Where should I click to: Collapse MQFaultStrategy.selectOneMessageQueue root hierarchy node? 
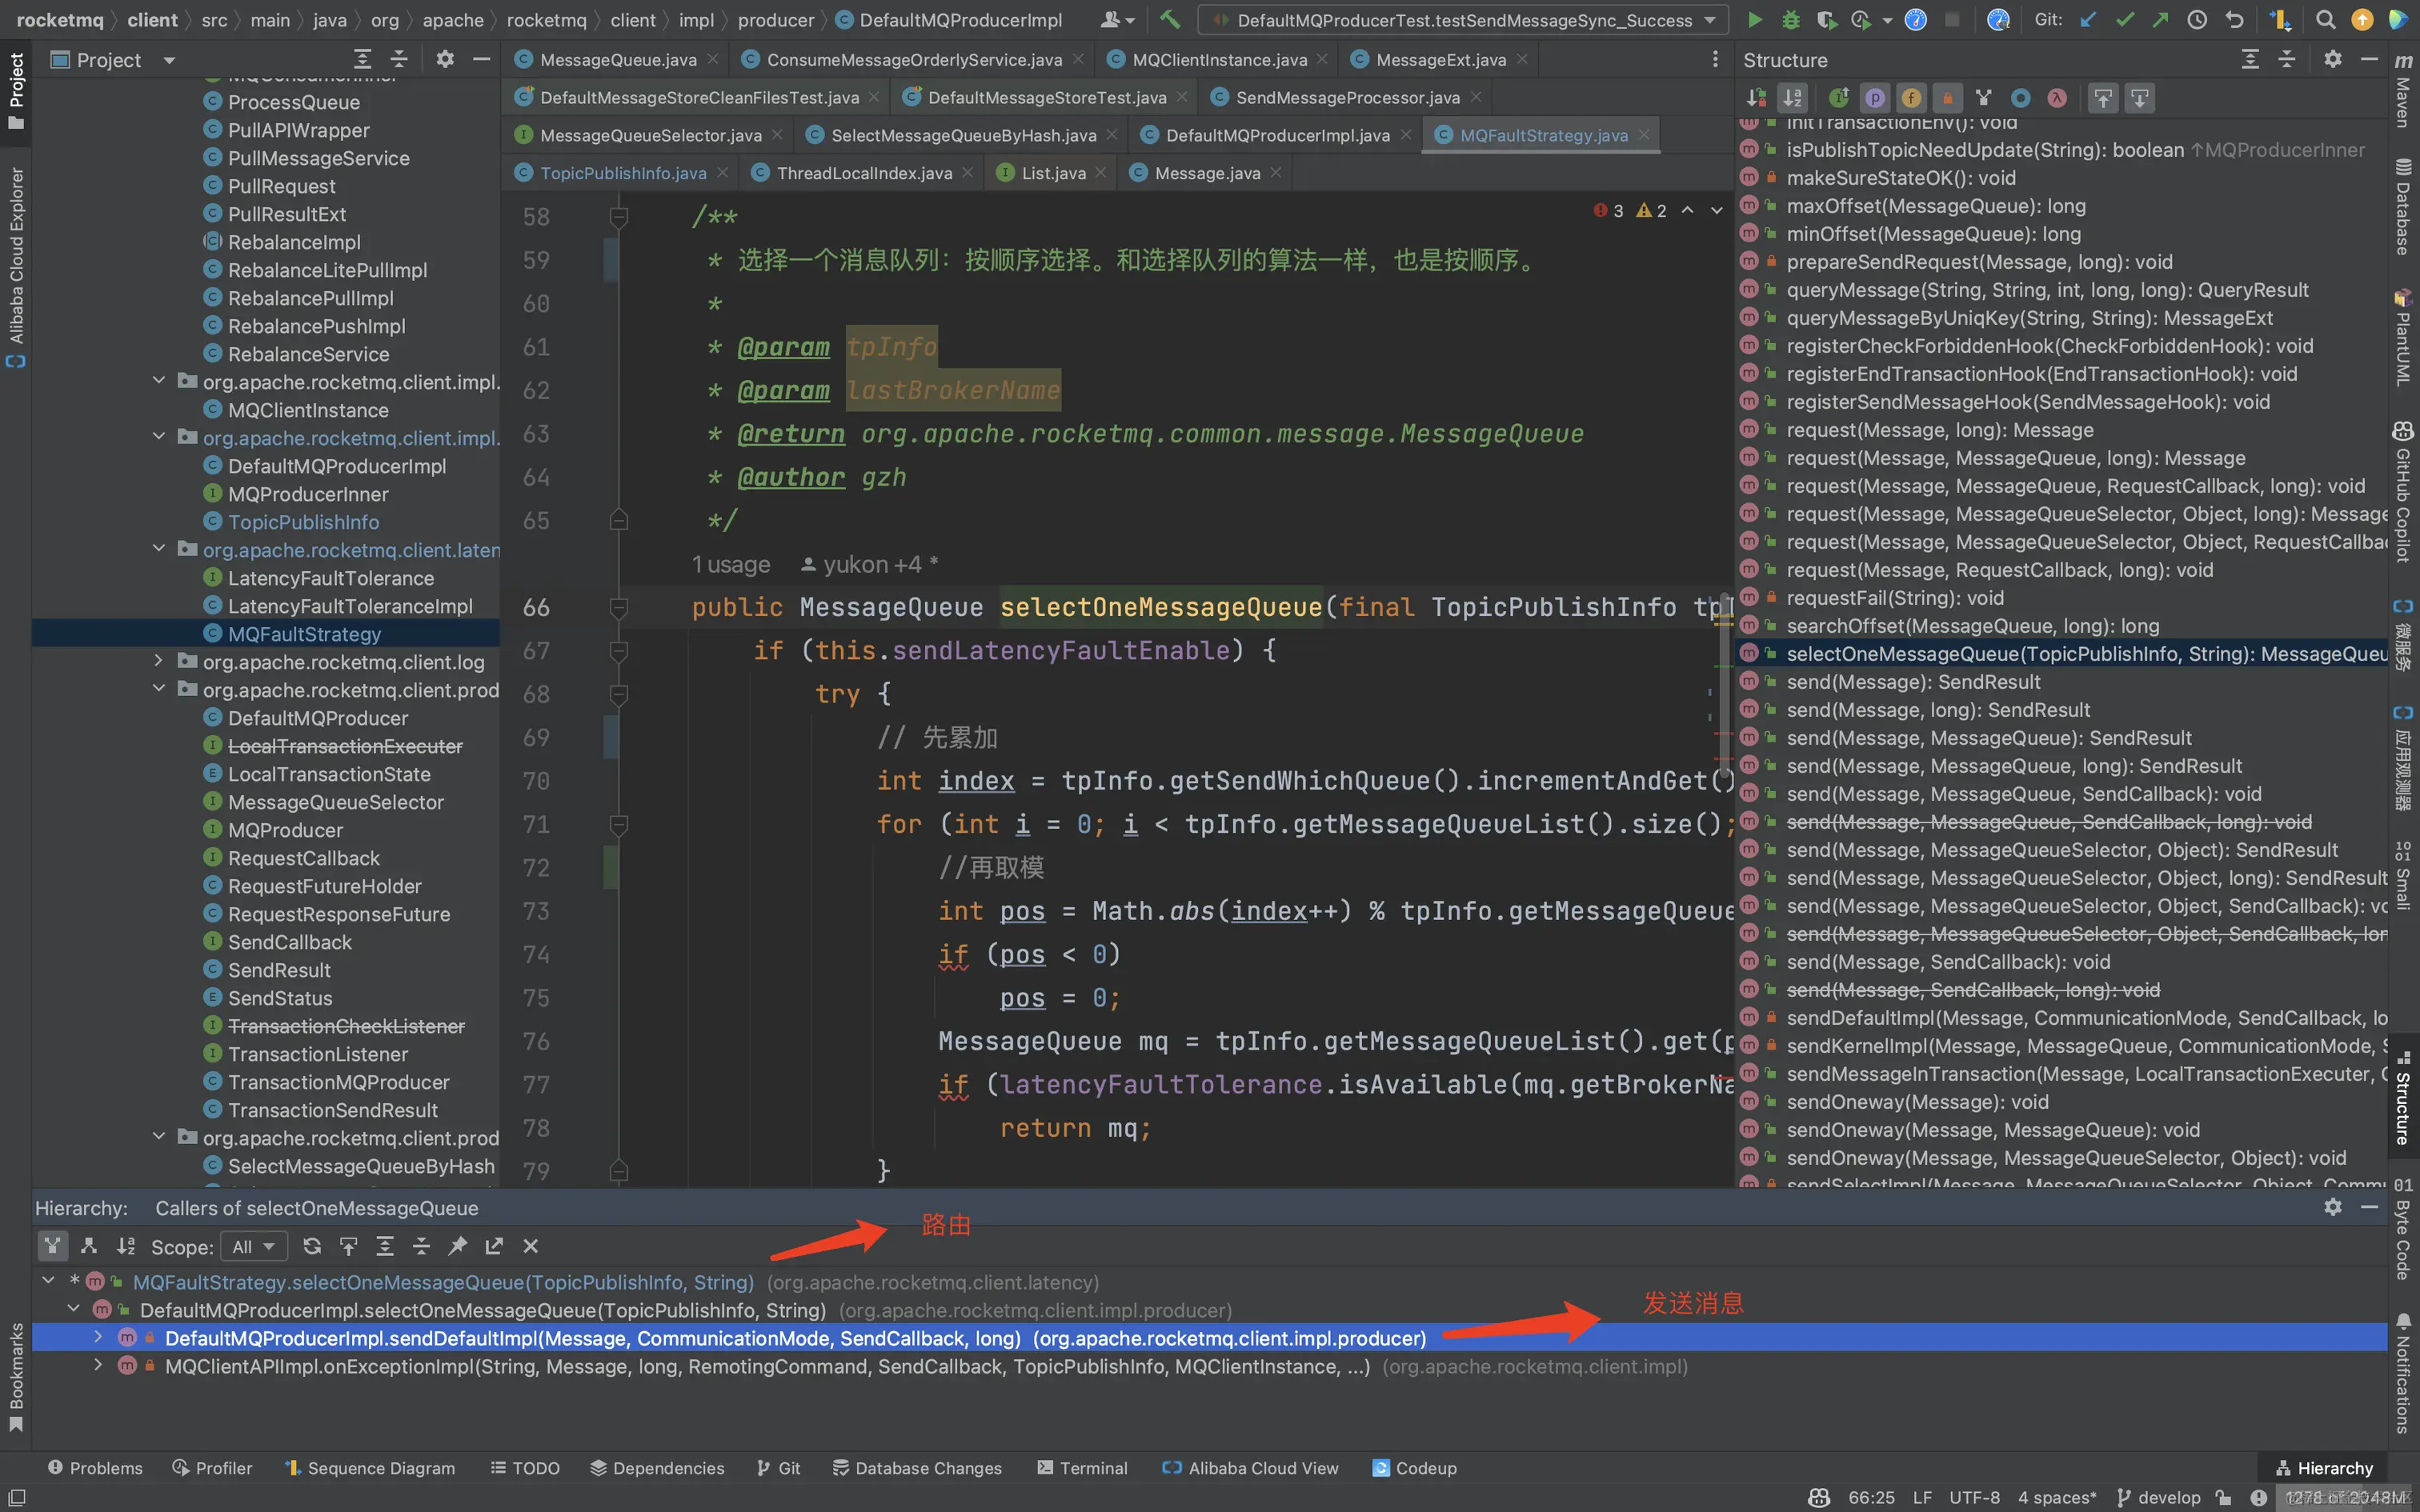48,1280
